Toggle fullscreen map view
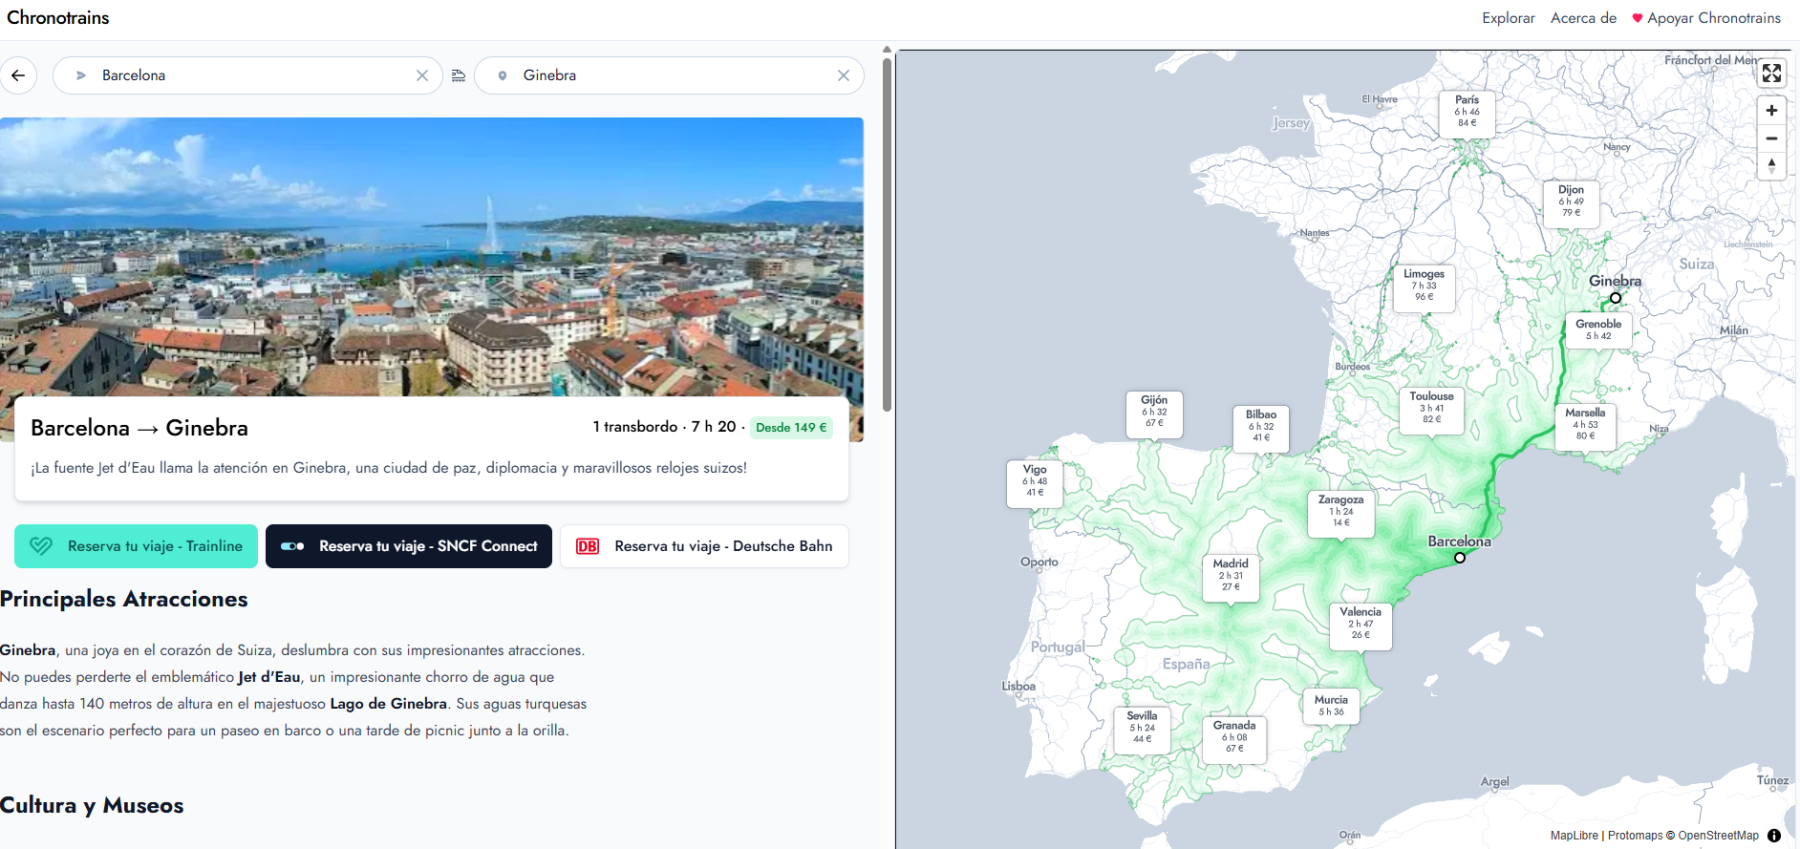 (x=1771, y=73)
